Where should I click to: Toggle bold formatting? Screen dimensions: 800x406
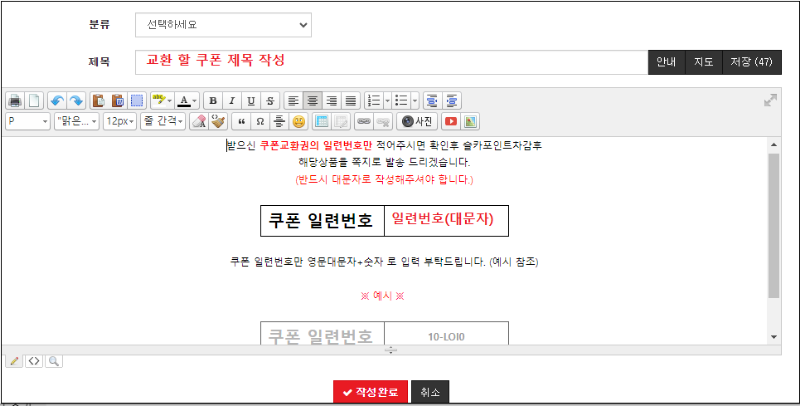coord(212,101)
